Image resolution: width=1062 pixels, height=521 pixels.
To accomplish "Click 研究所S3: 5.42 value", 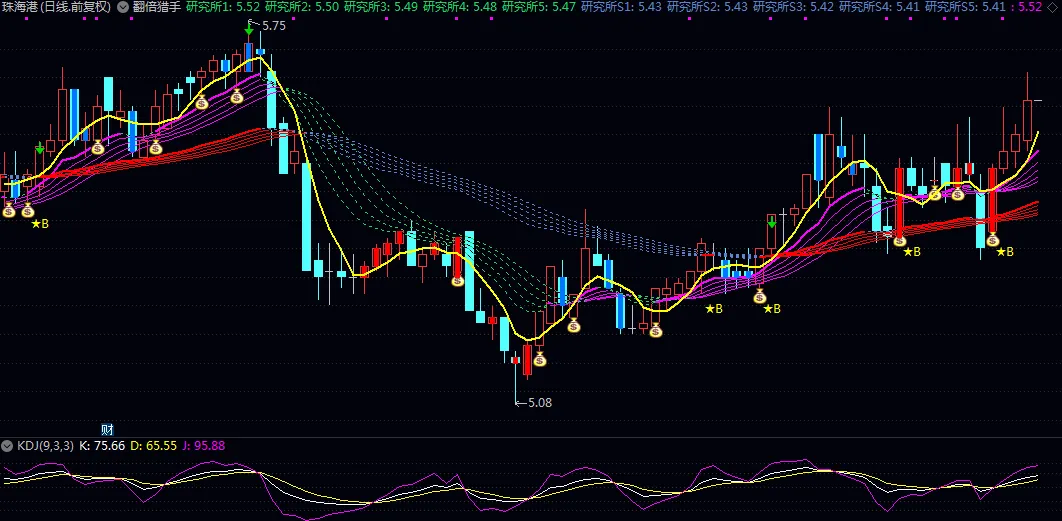I will (794, 7).
